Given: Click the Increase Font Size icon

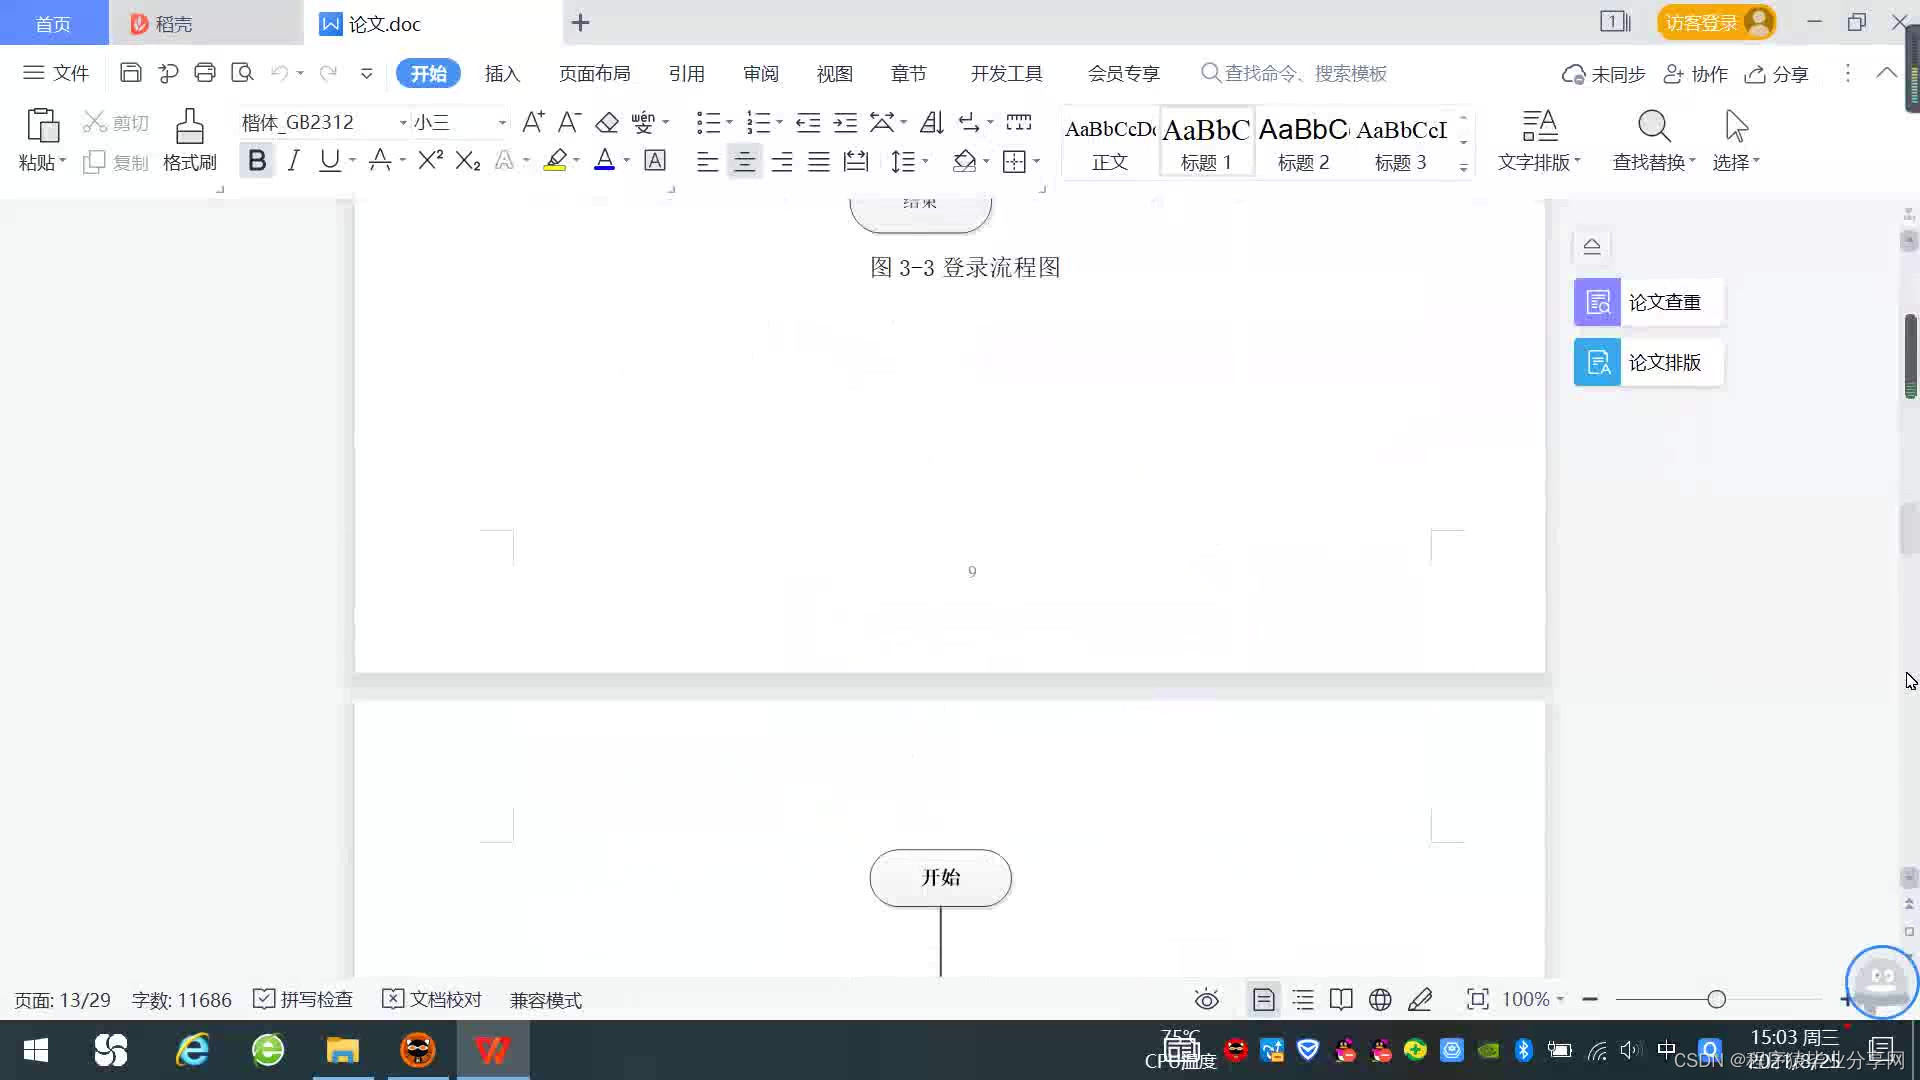Looking at the screenshot, I should (533, 122).
